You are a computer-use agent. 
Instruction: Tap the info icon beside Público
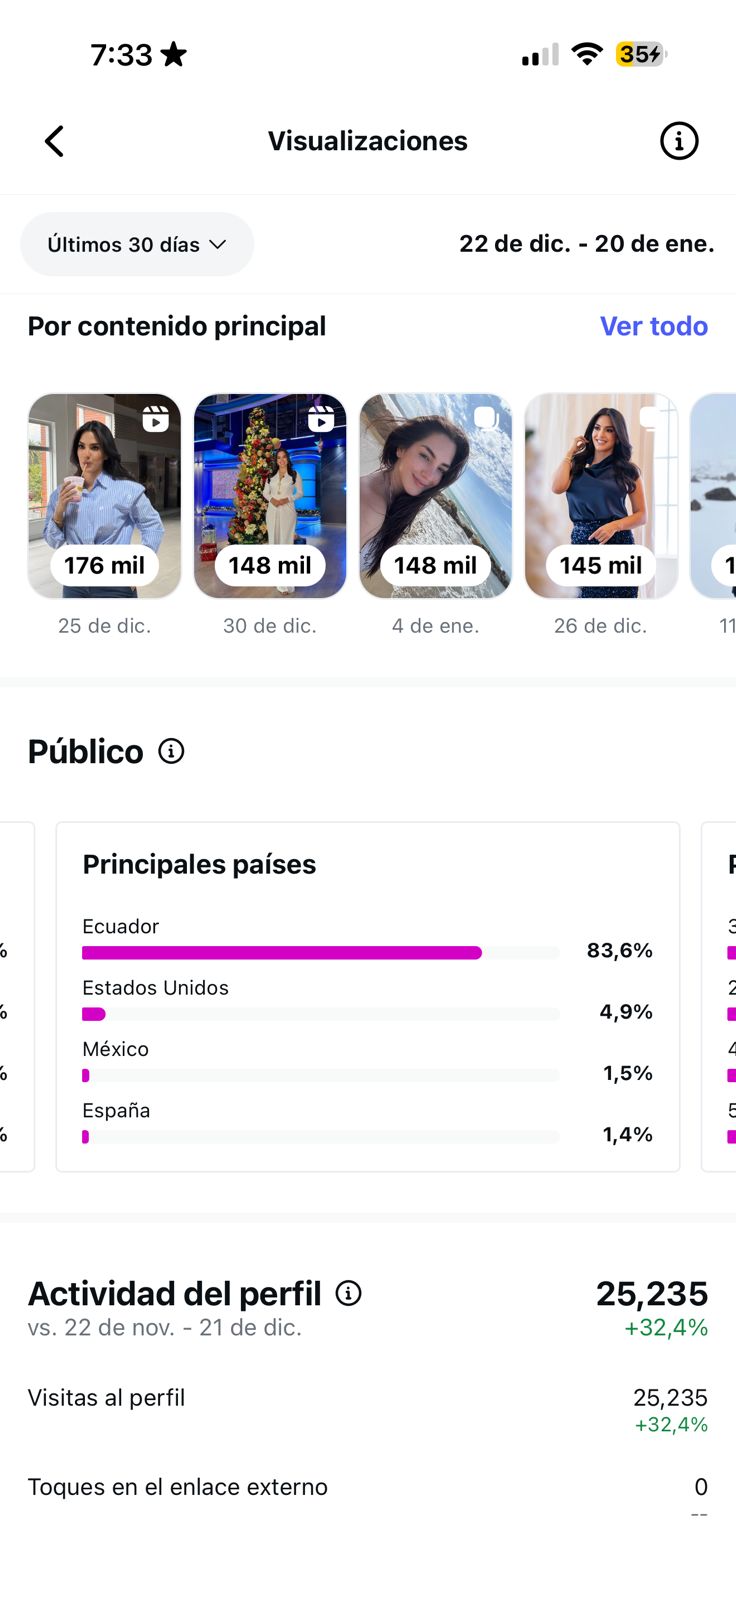pyautogui.click(x=172, y=751)
